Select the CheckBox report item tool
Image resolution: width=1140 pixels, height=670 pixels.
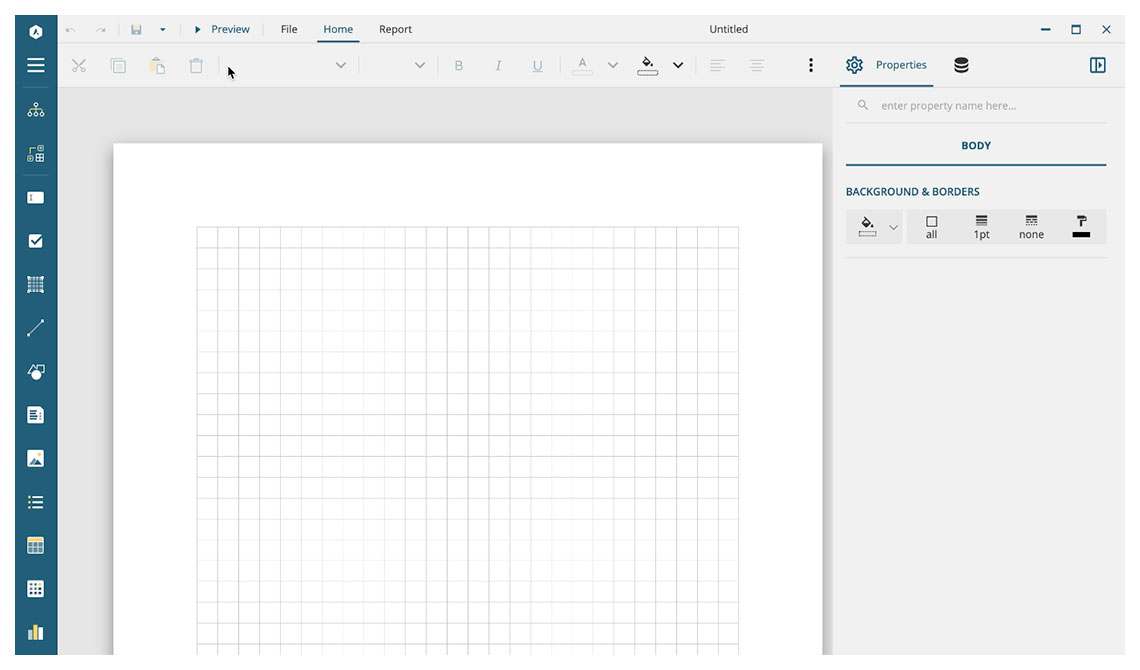pos(36,241)
